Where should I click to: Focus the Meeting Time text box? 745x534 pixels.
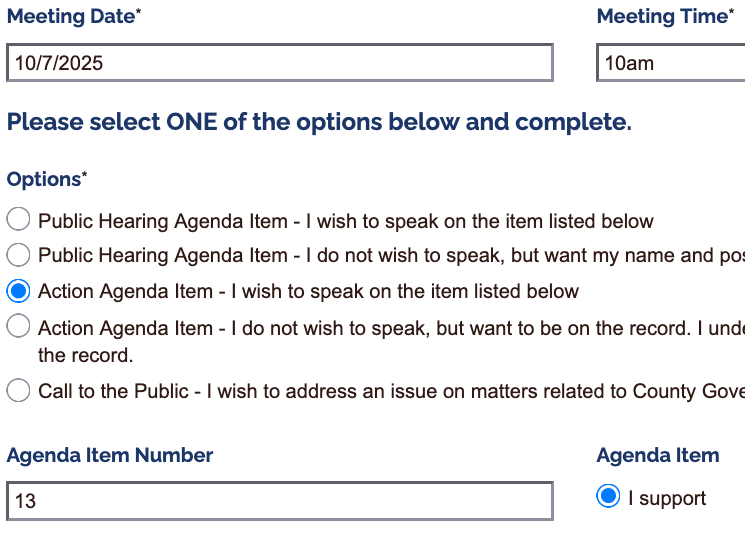tap(670, 63)
